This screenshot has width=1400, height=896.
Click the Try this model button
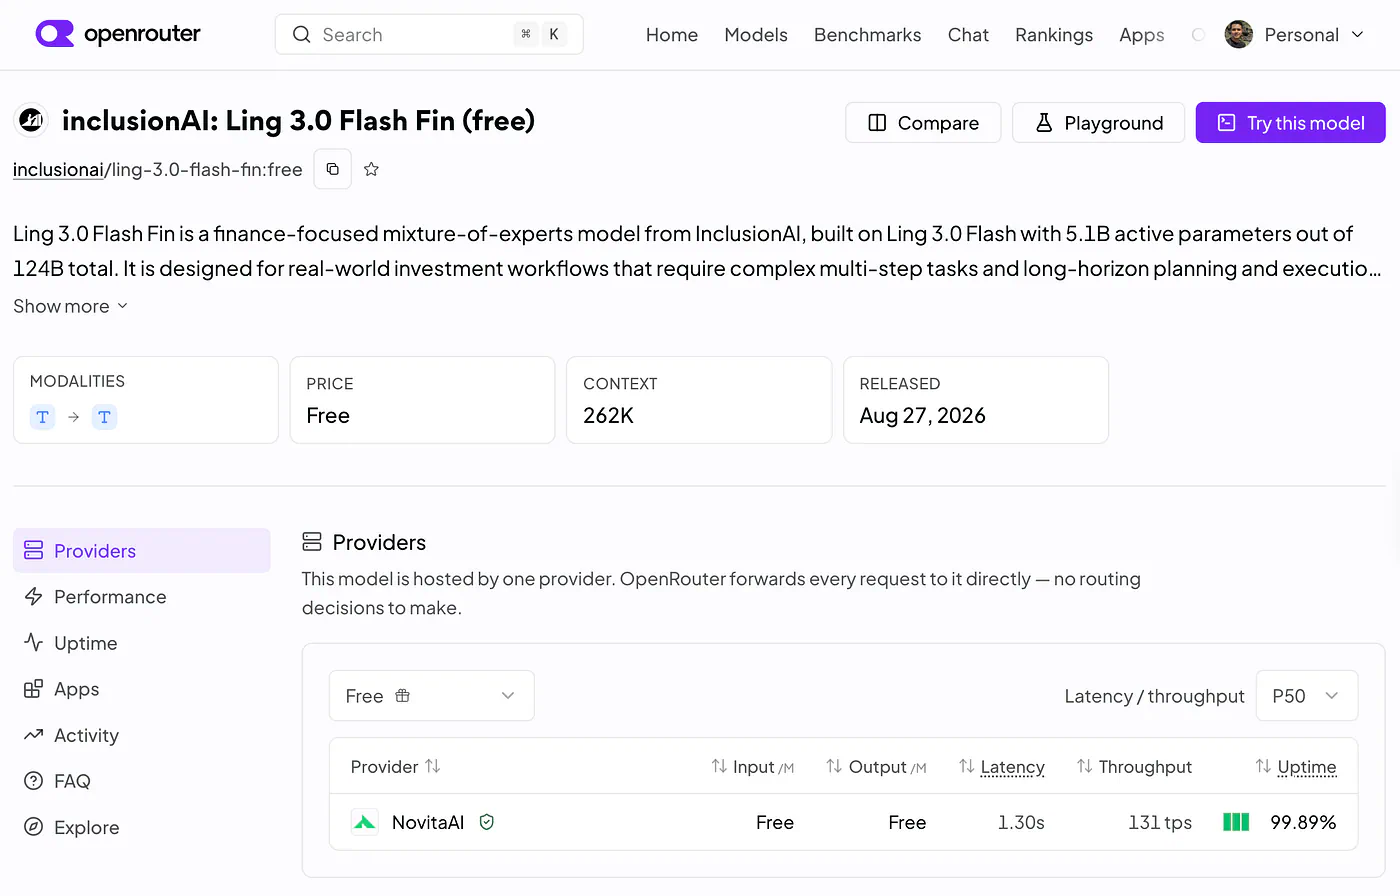[1291, 123]
